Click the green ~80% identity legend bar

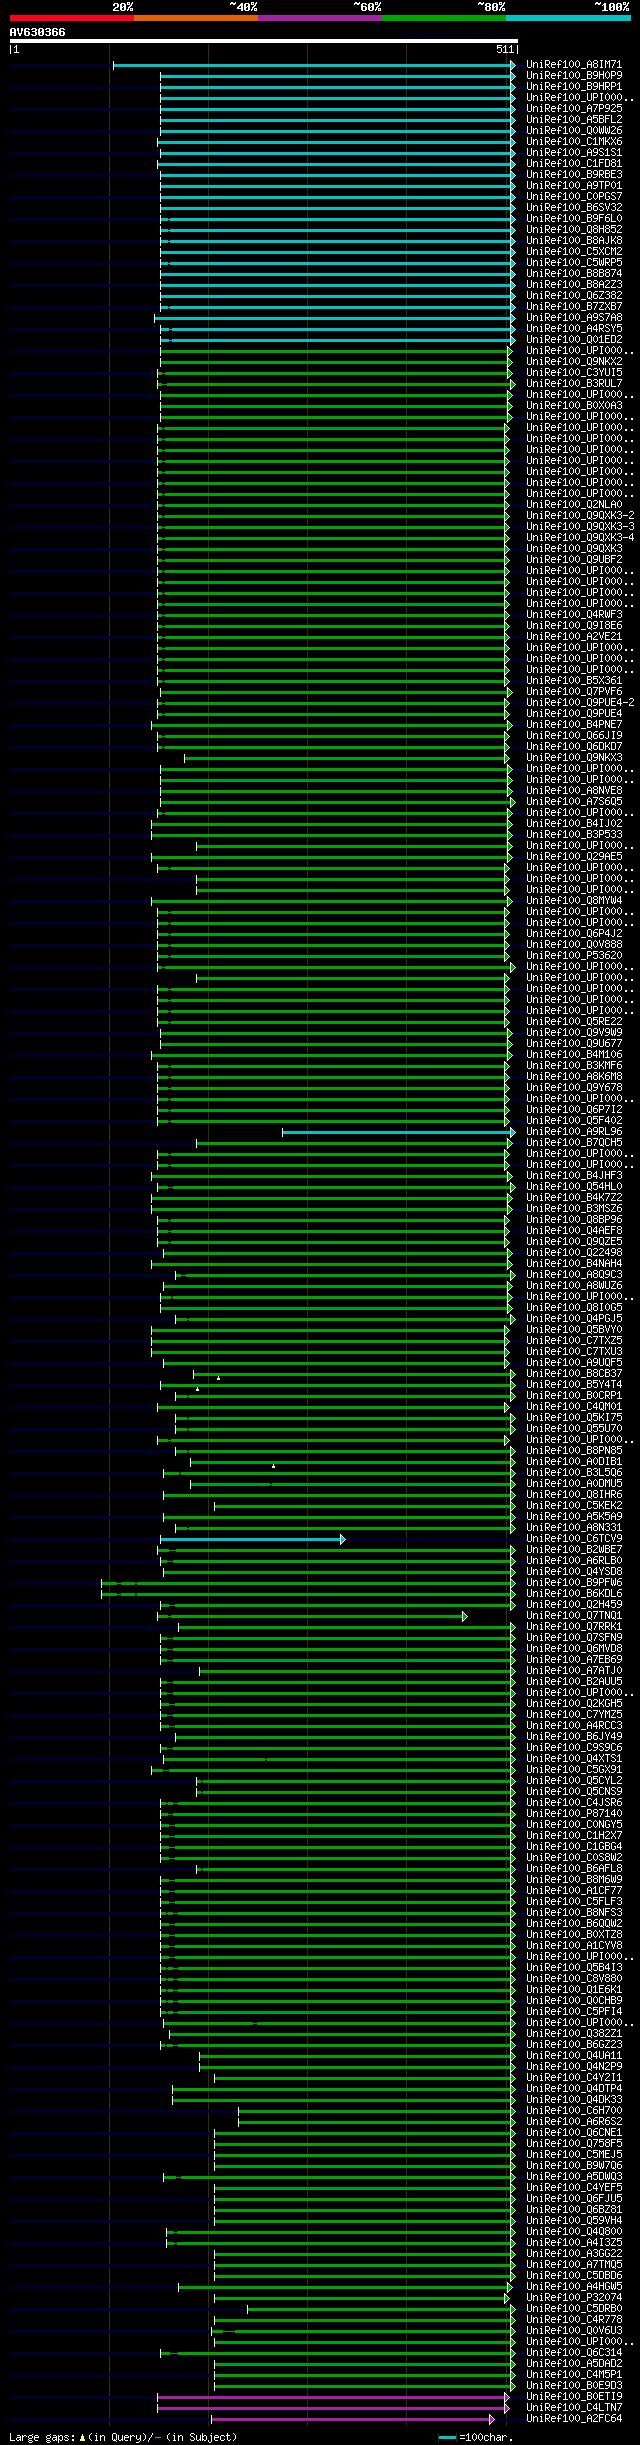pos(443,18)
